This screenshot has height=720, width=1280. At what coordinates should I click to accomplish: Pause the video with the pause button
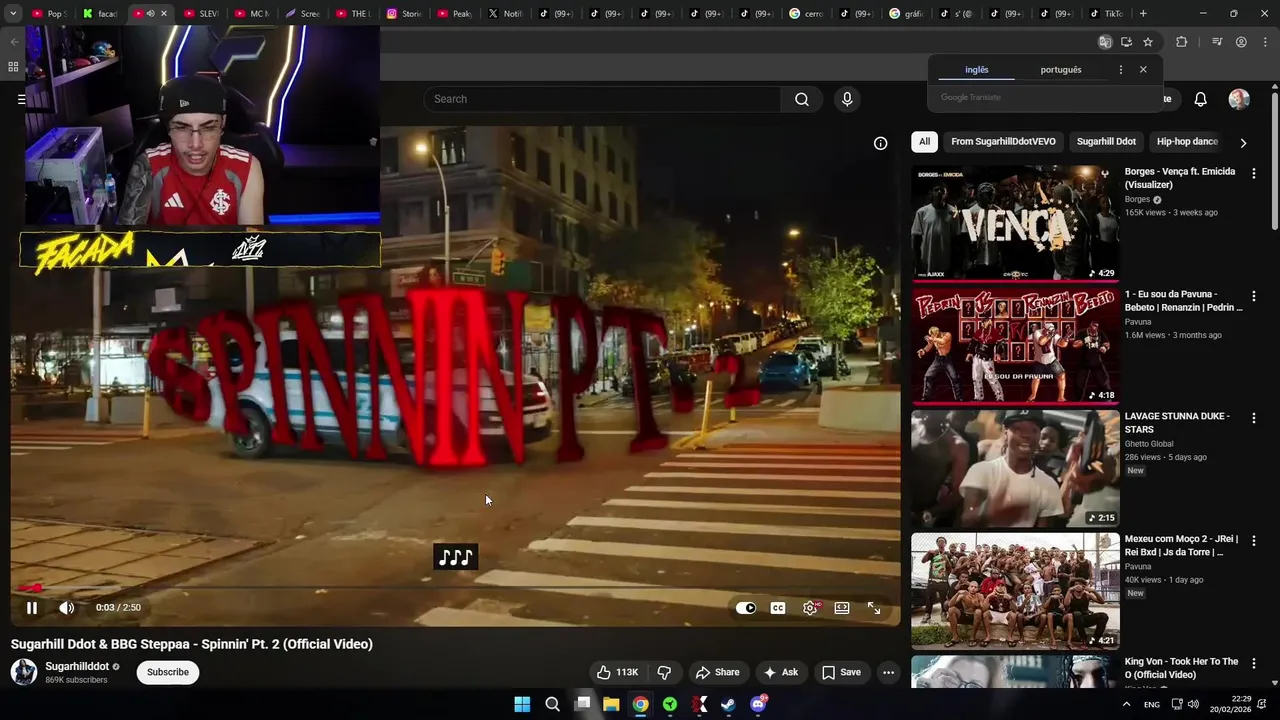[x=32, y=608]
